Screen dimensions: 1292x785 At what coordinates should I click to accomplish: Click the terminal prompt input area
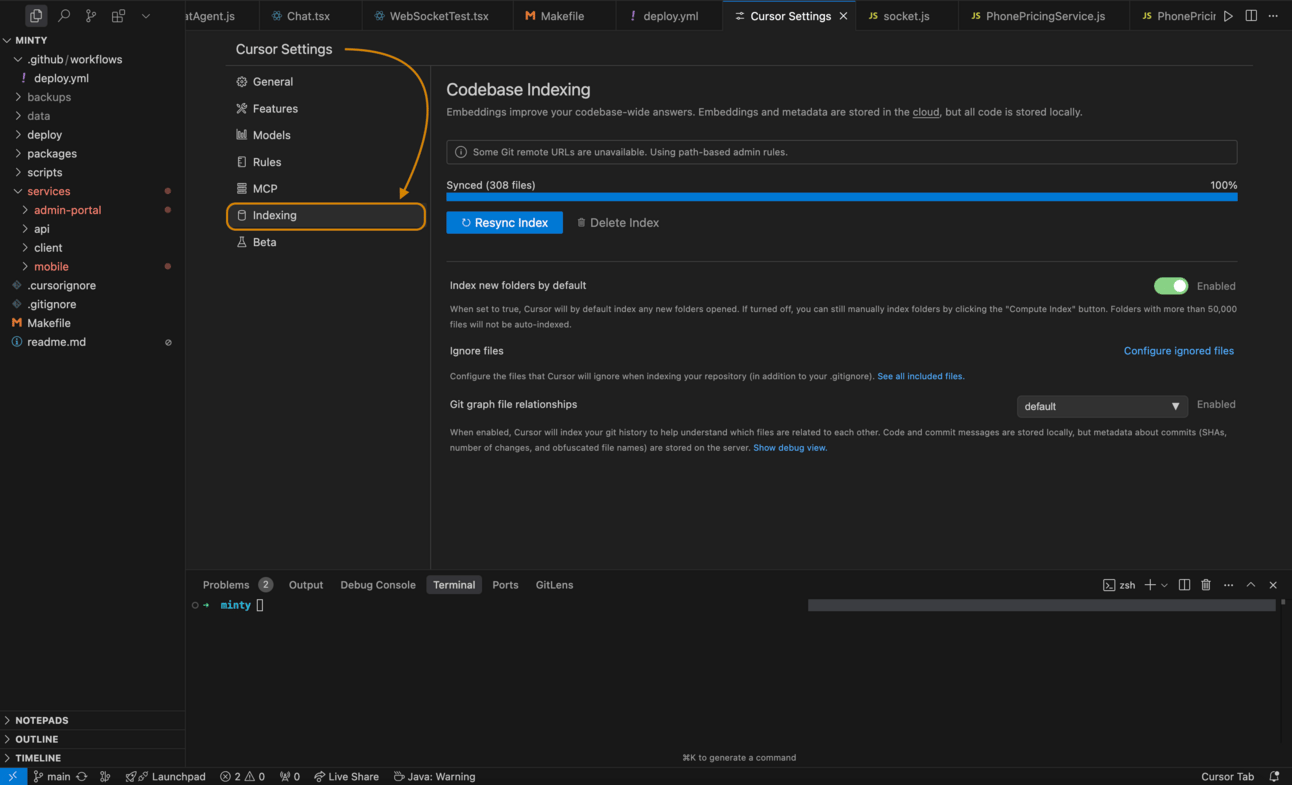tap(260, 605)
